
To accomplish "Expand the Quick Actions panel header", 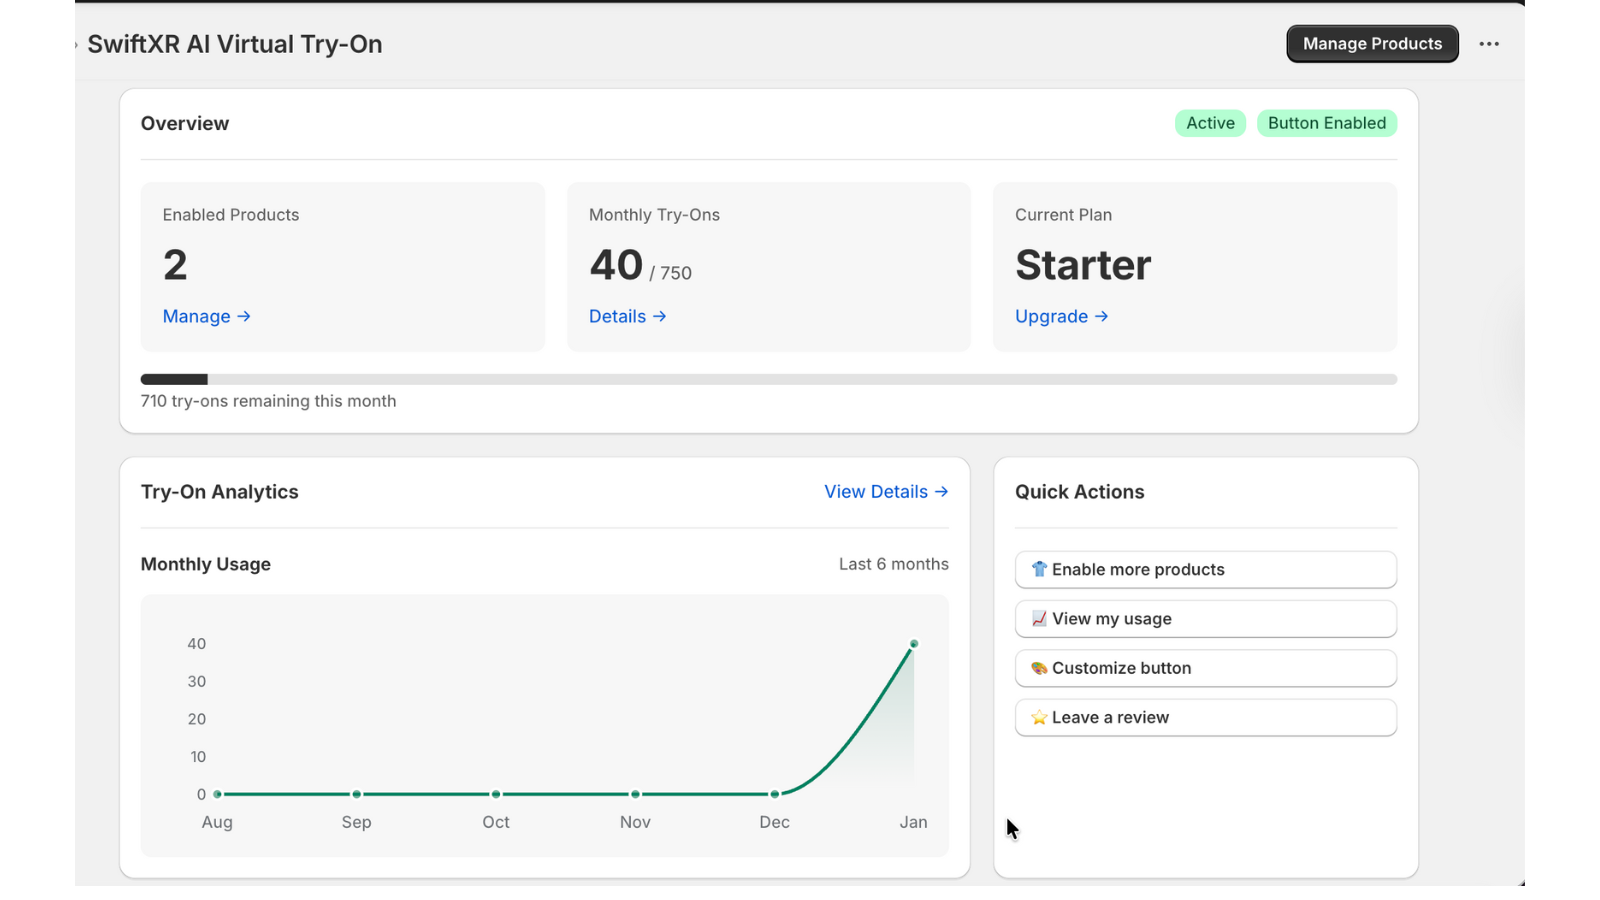I will pyautogui.click(x=1079, y=491).
